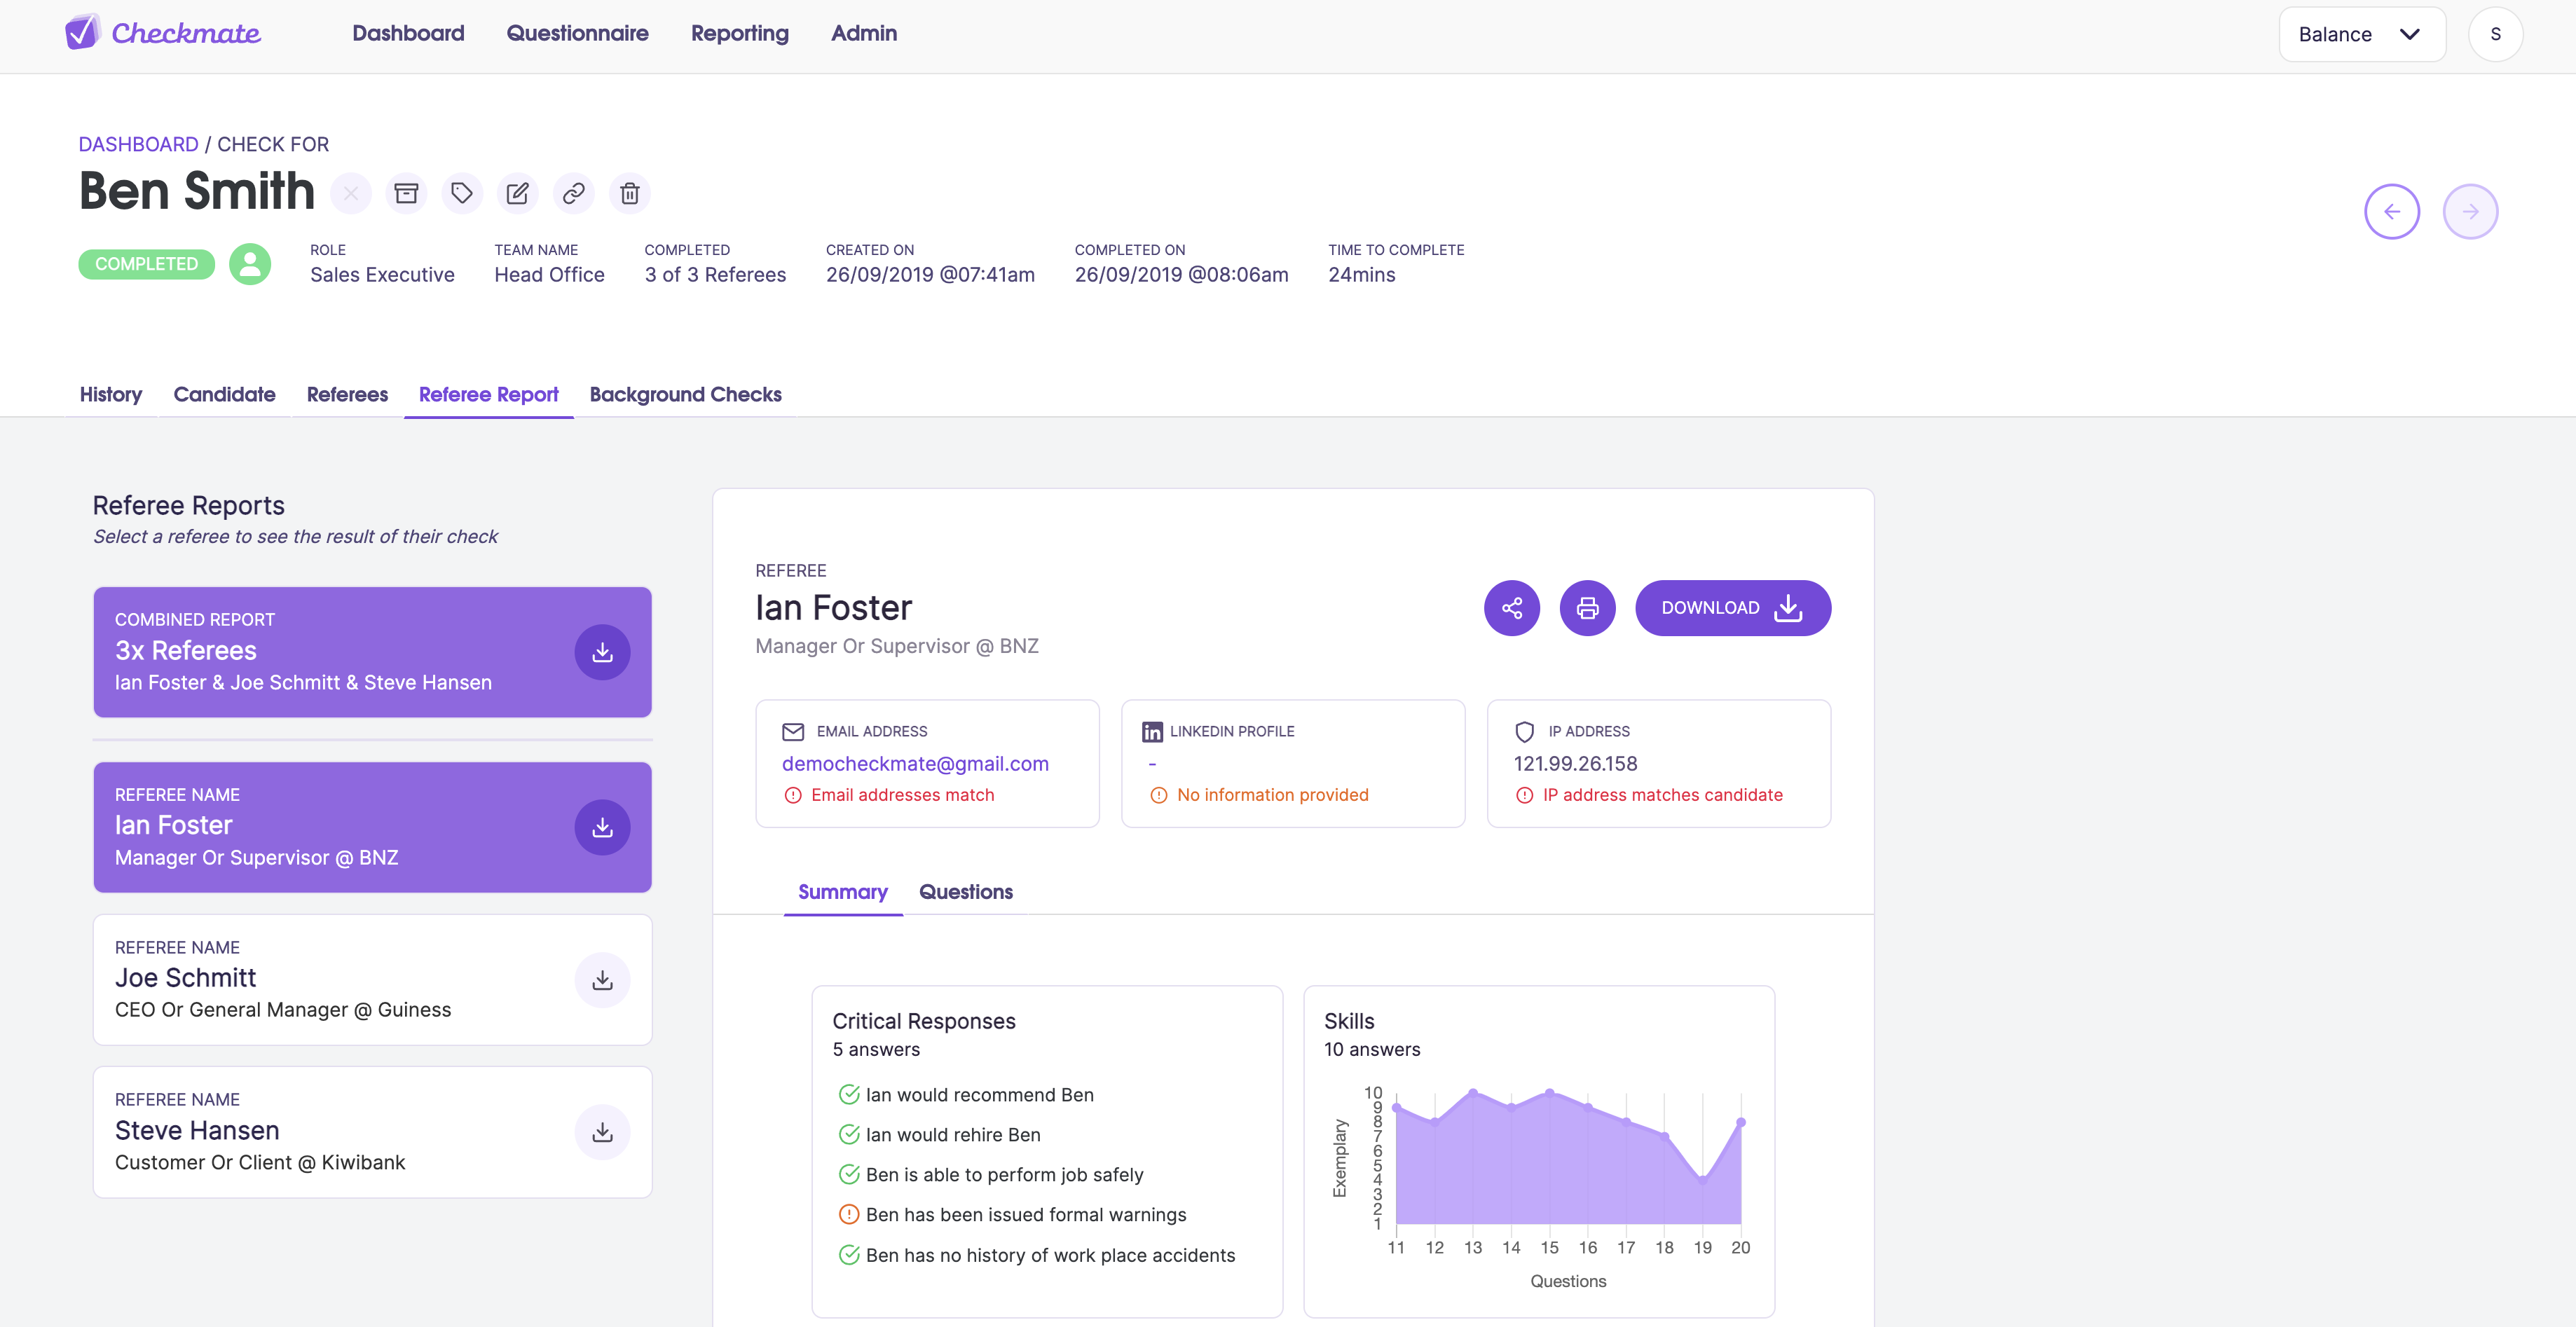2576x1327 pixels.
Task: Go to previous candidate check arrow
Action: pos(2391,211)
